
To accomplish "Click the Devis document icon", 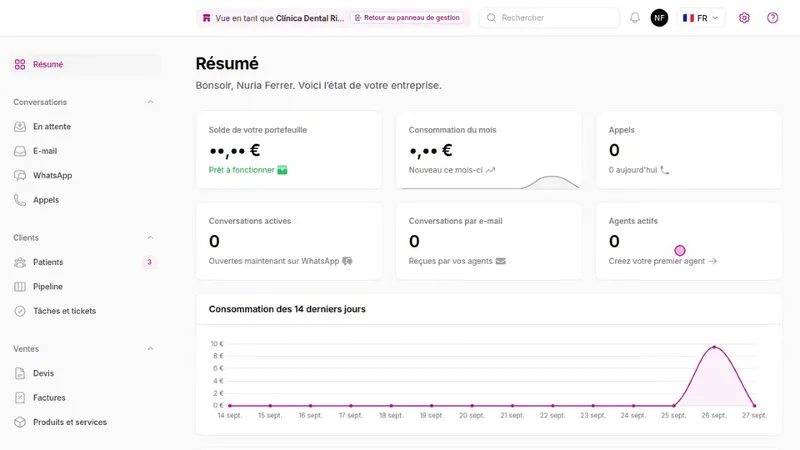I will coord(20,373).
